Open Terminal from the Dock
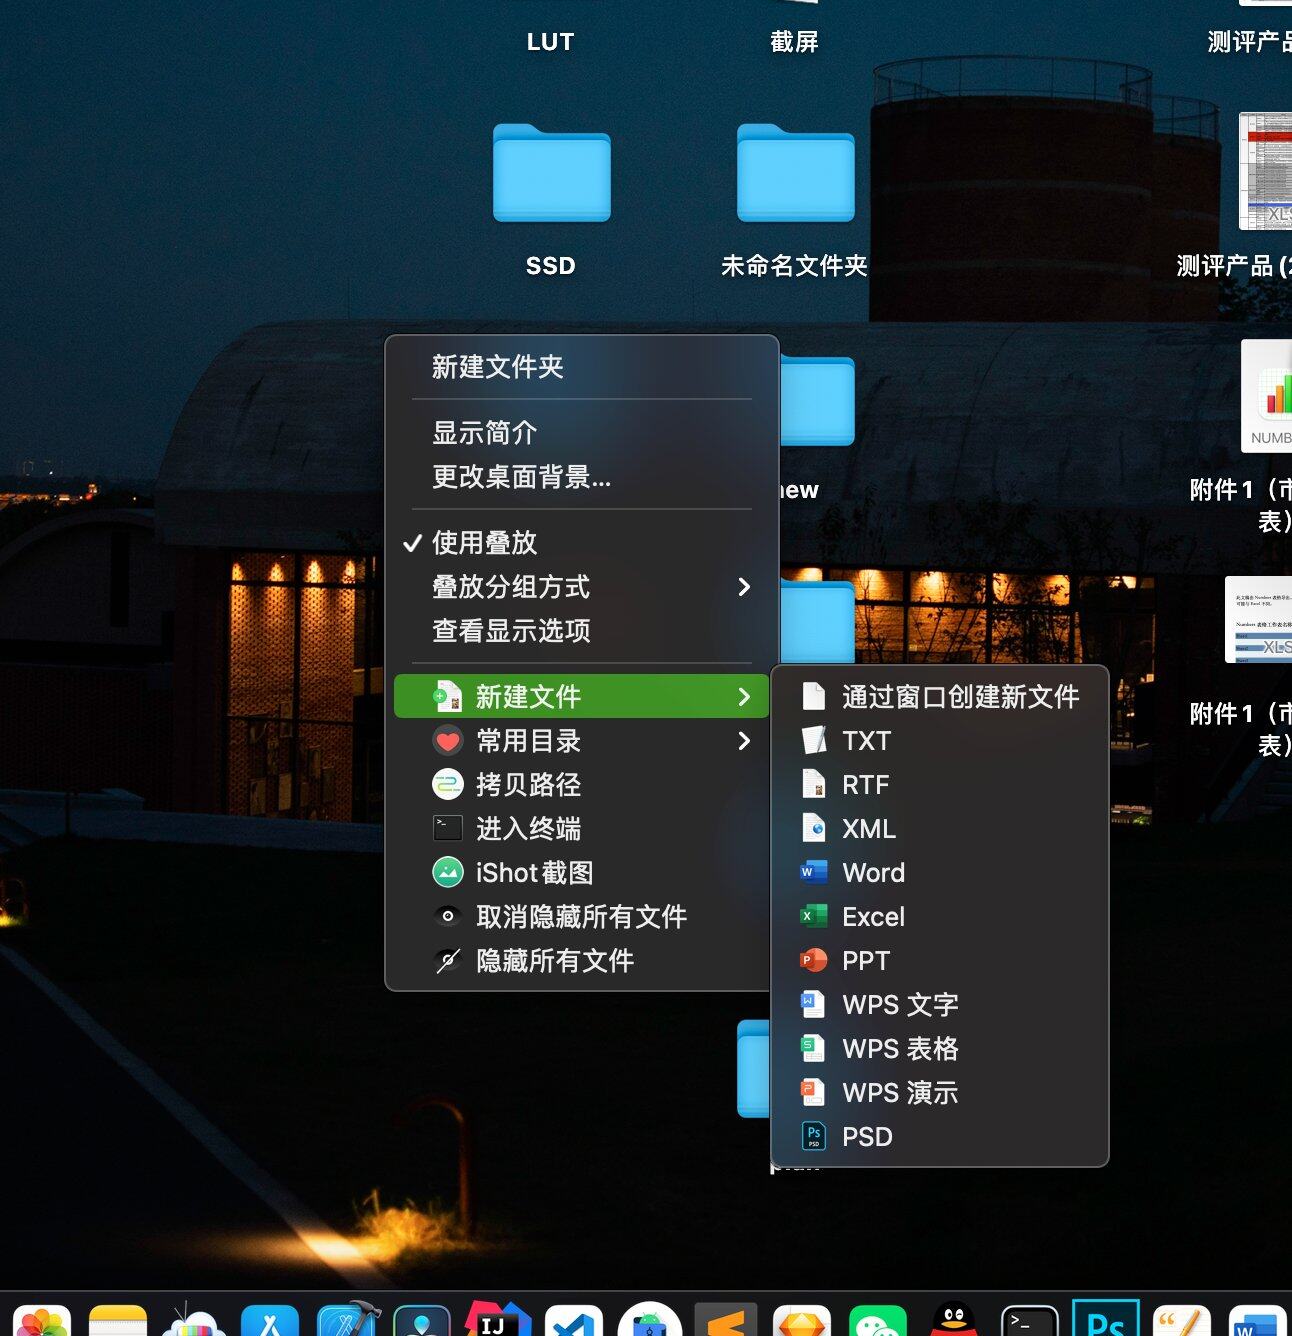 (x=1030, y=1320)
